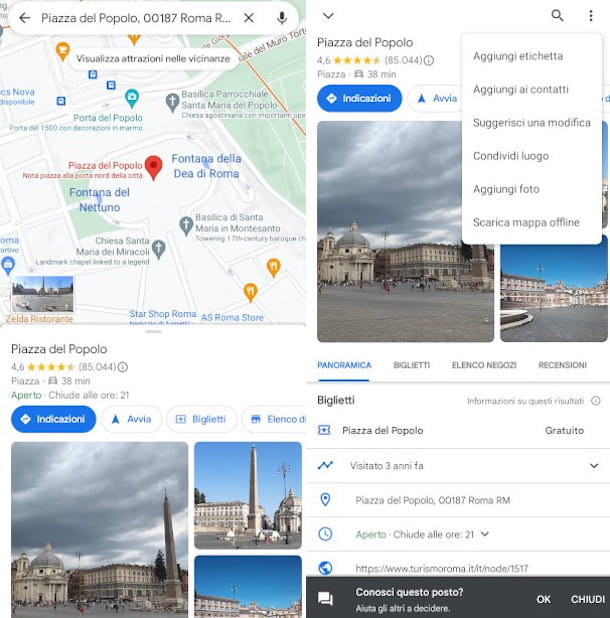
Task: Tap Chiesa Santa Maria dei Miracoli marker
Action: pos(158,249)
